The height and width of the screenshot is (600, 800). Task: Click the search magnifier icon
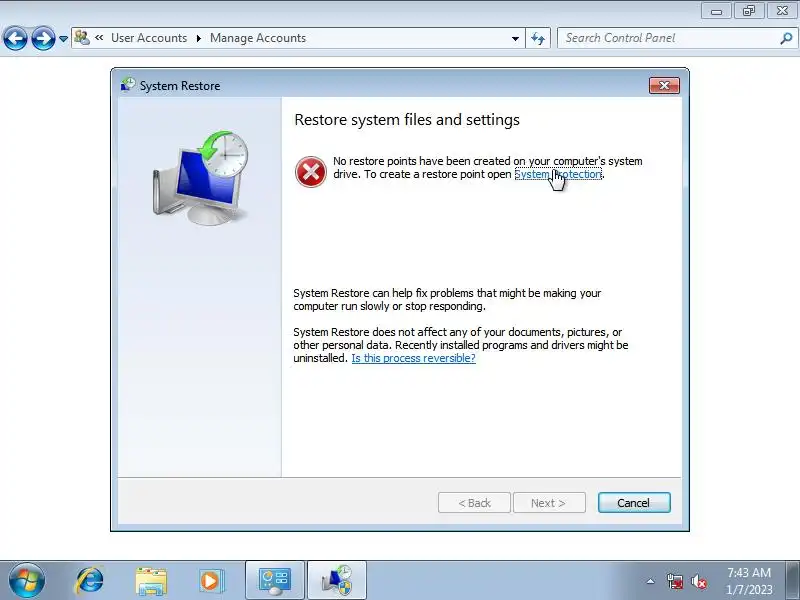click(x=786, y=38)
